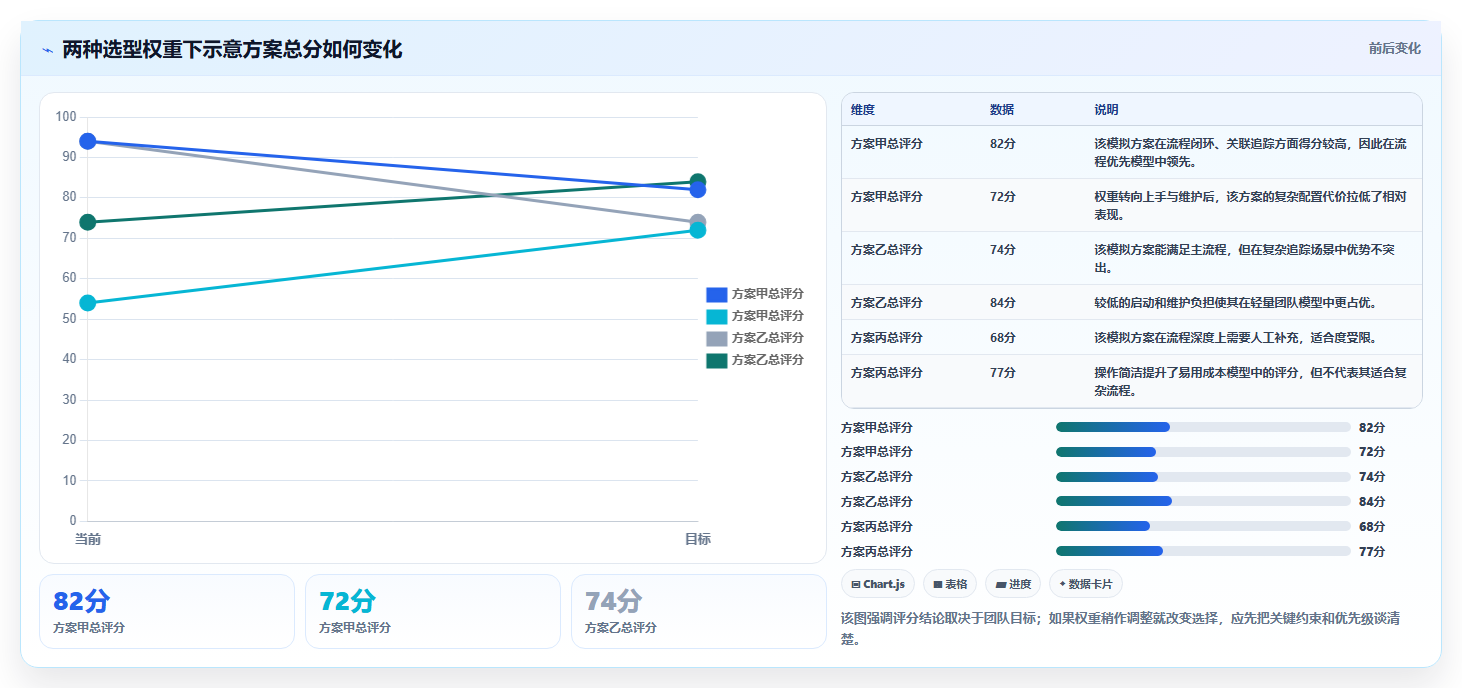The width and height of the screenshot is (1462, 688).
Task: Click the 77分 cell in the table
Action: coord(1003,372)
